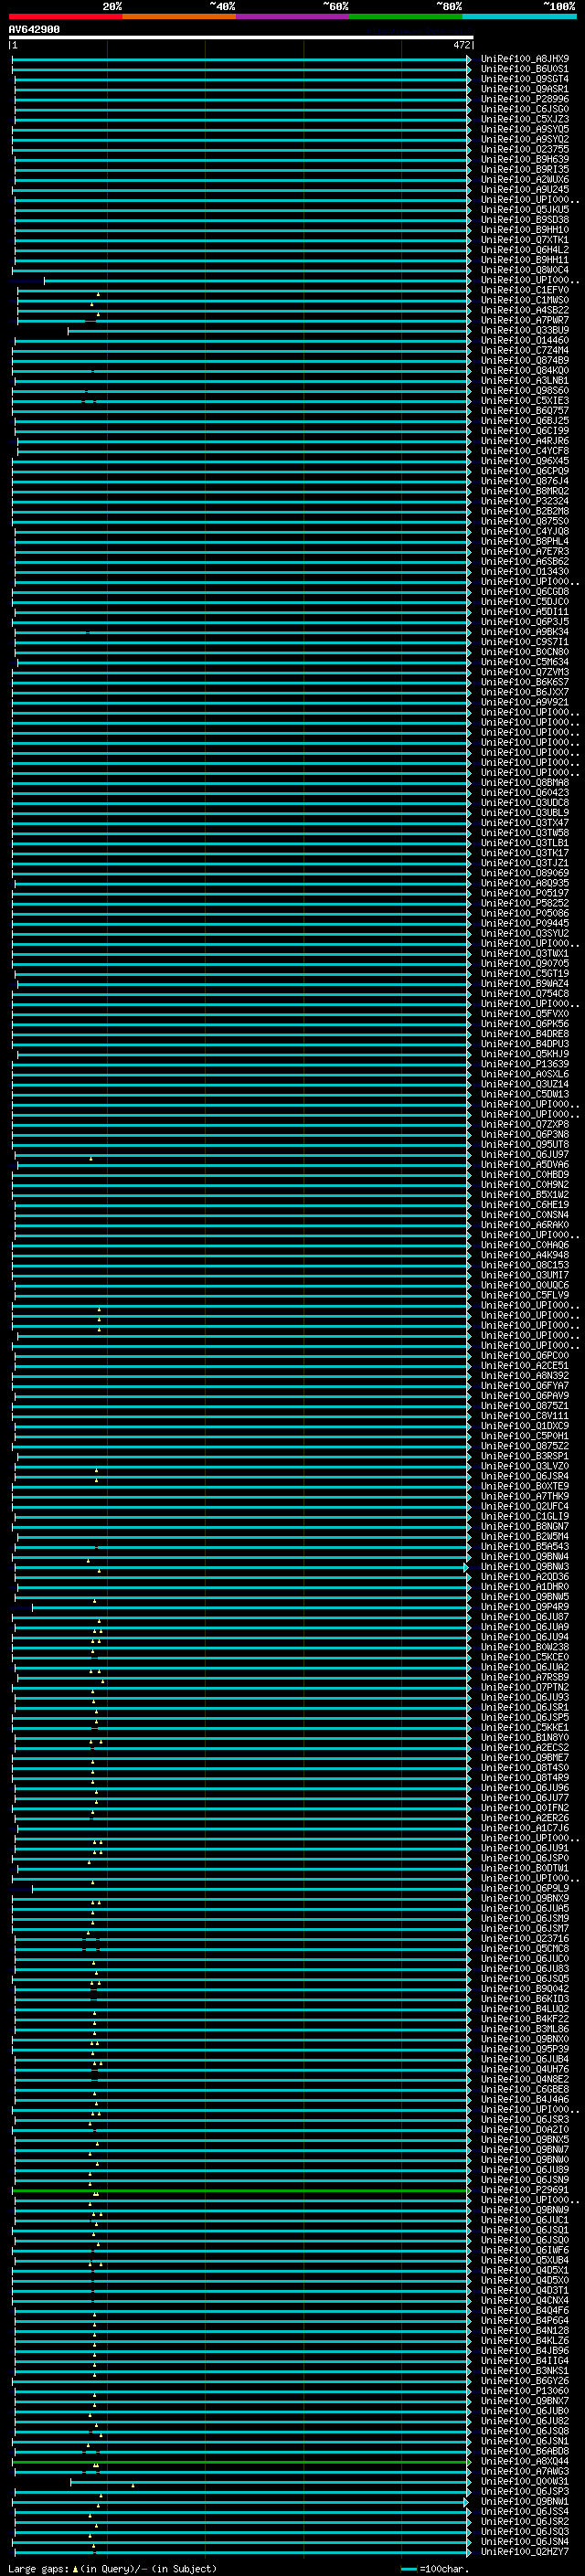Select the UniRef100_Q5XUB4 label
585x2576 pixels.
(524, 2260)
